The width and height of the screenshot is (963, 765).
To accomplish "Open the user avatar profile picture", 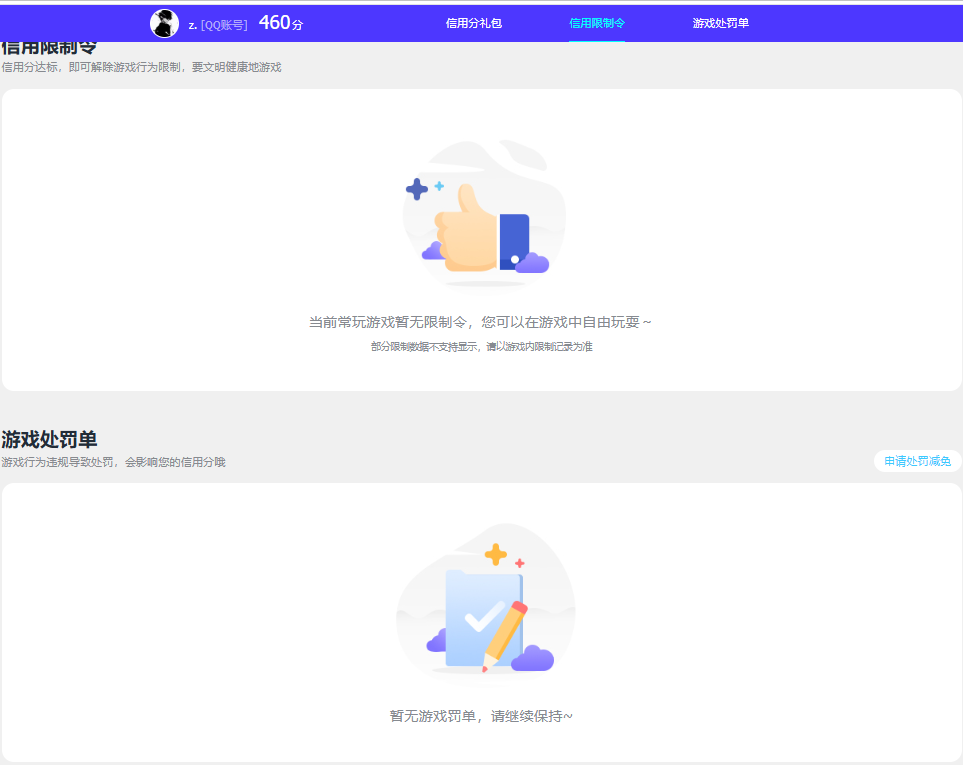I will (x=165, y=24).
